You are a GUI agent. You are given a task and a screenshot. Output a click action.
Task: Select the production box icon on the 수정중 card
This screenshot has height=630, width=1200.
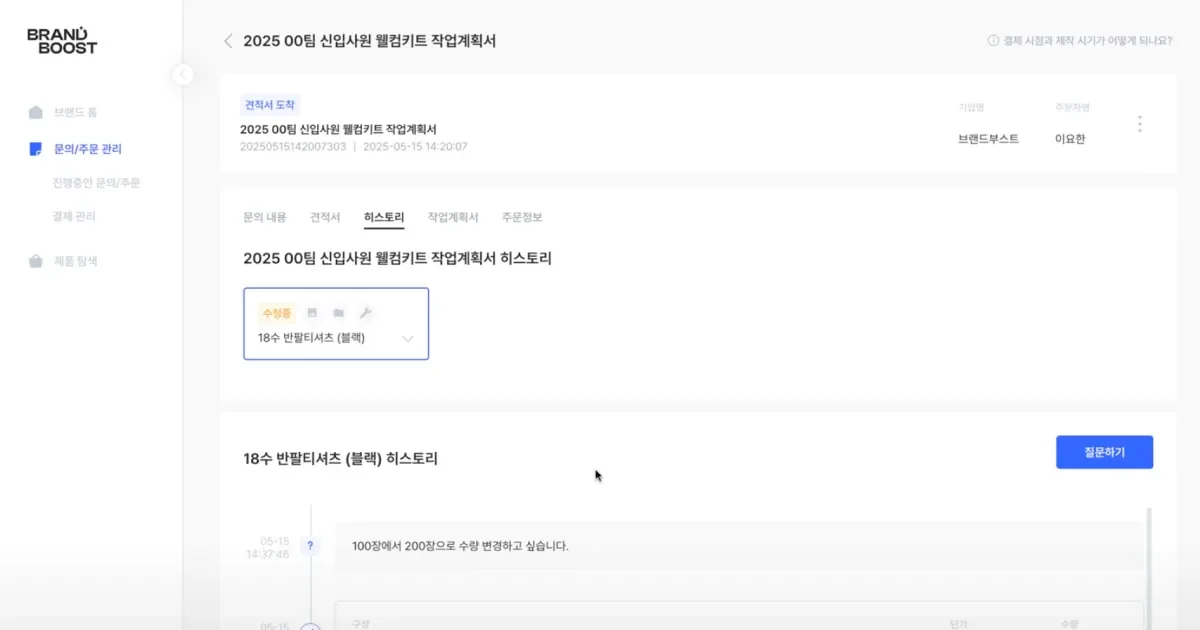coord(339,312)
